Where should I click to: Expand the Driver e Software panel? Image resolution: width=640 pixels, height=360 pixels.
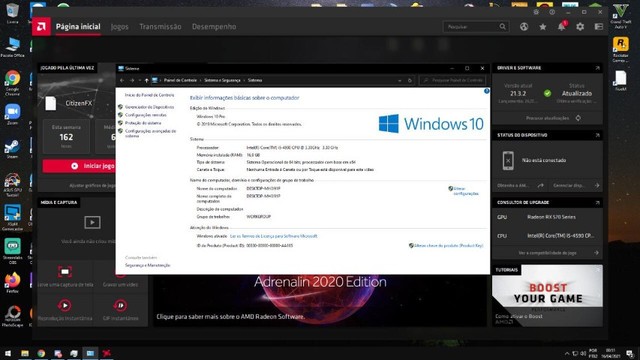pos(597,68)
